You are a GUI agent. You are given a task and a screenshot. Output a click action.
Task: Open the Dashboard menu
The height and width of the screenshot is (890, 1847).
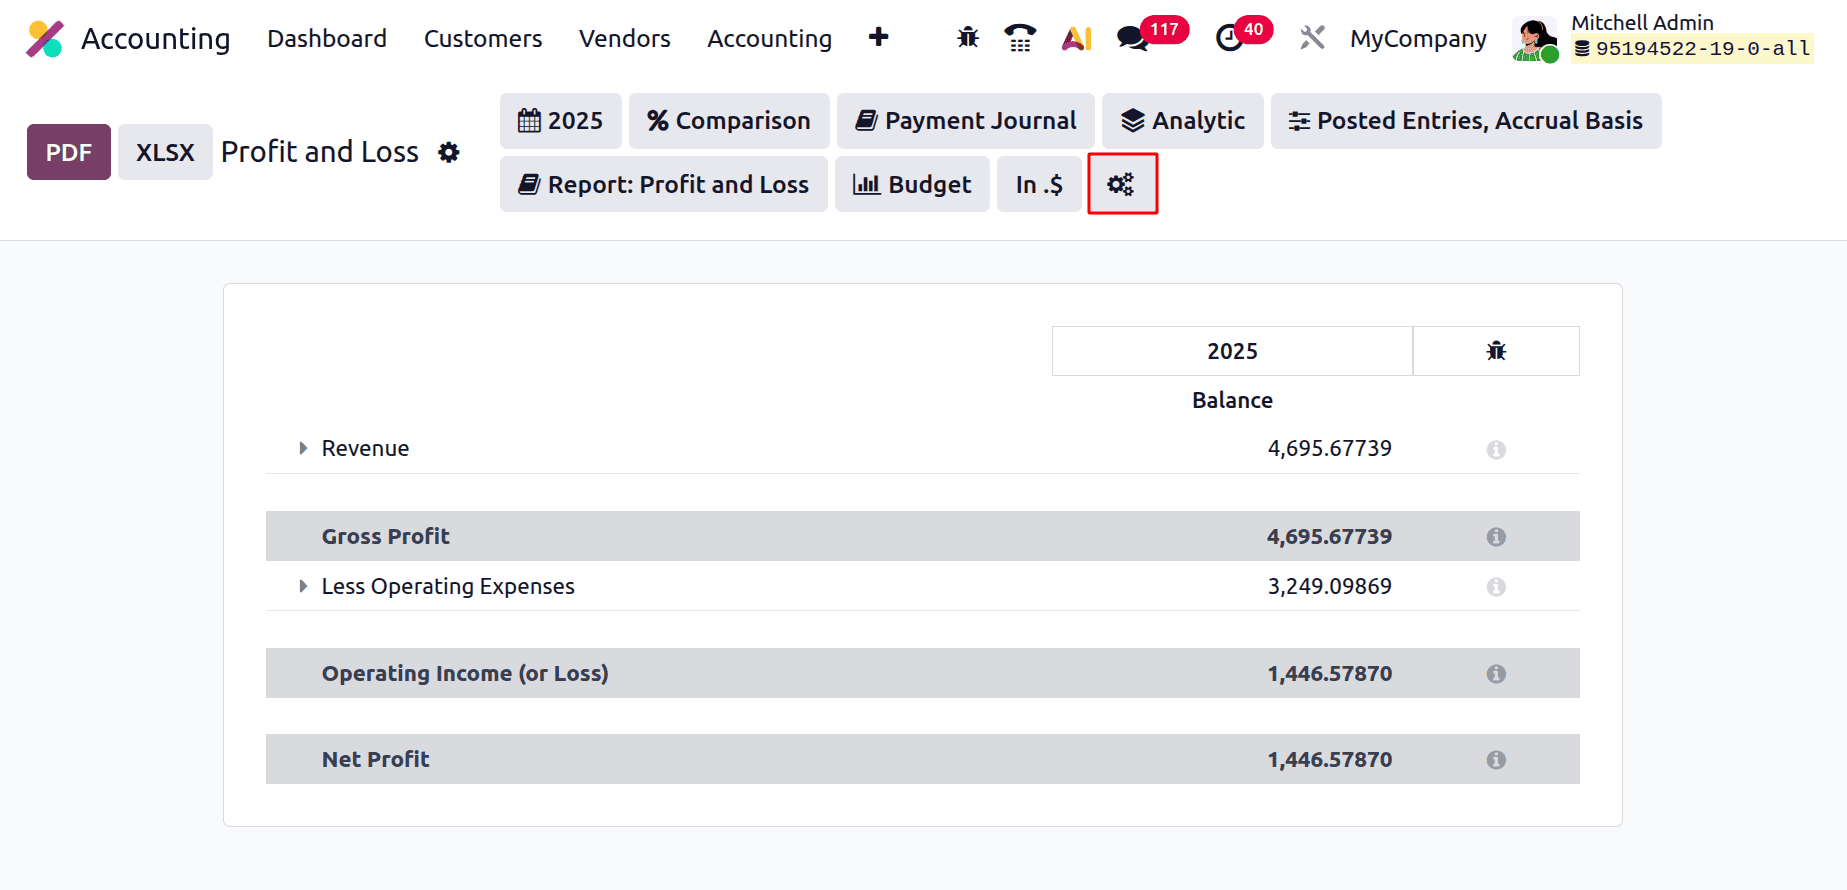click(x=327, y=38)
